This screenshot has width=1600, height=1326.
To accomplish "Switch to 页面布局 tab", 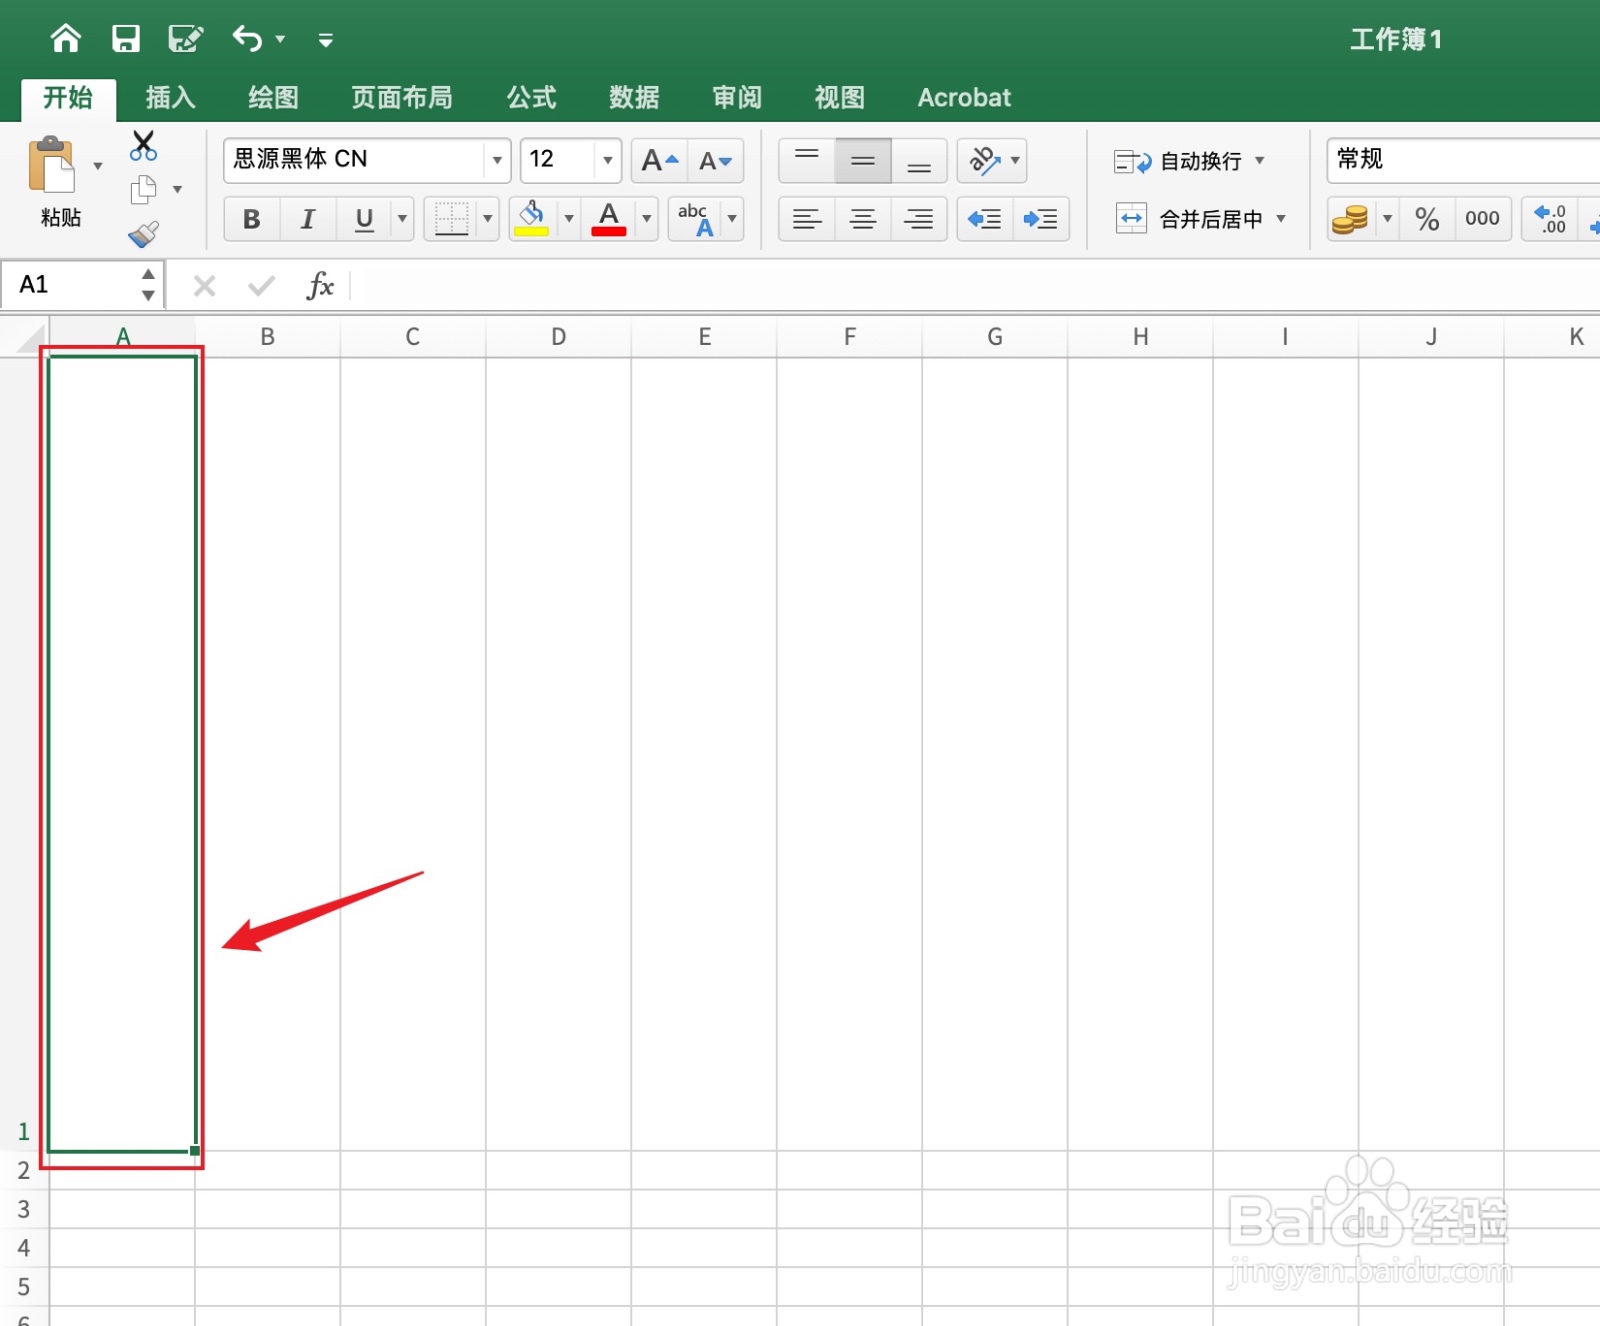I will 402,98.
